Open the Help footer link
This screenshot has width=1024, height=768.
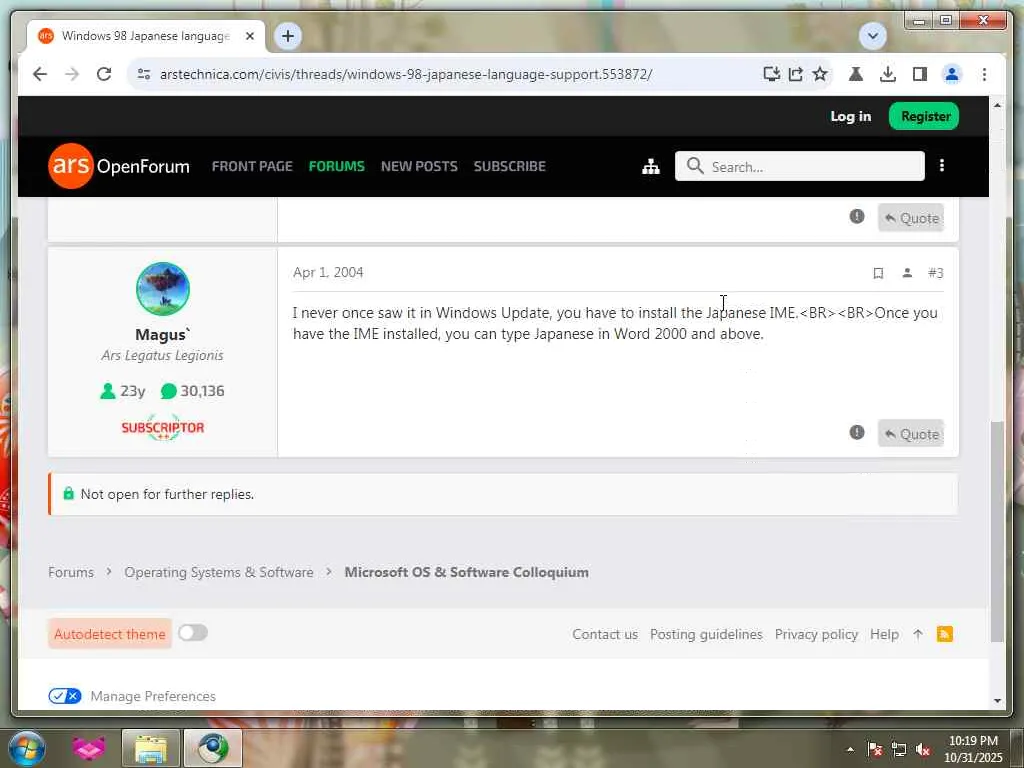click(884, 634)
